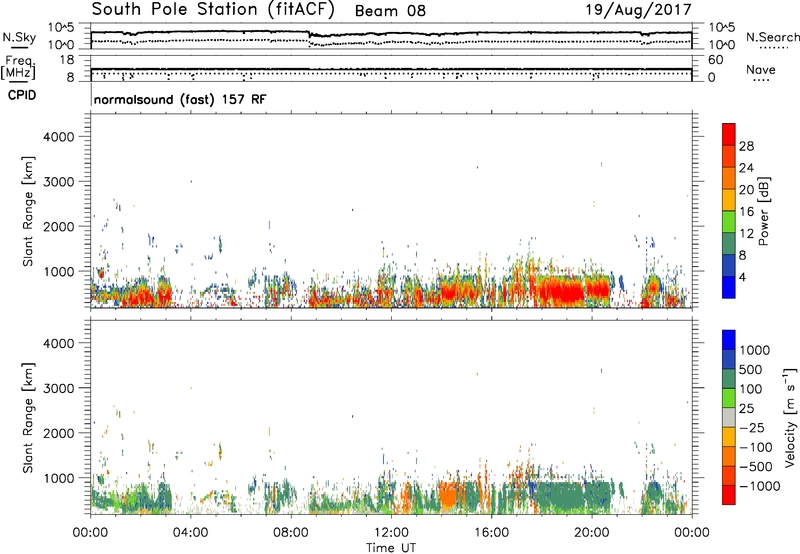Click the '12:00' time tick label
800x554 pixels.
tap(391, 533)
